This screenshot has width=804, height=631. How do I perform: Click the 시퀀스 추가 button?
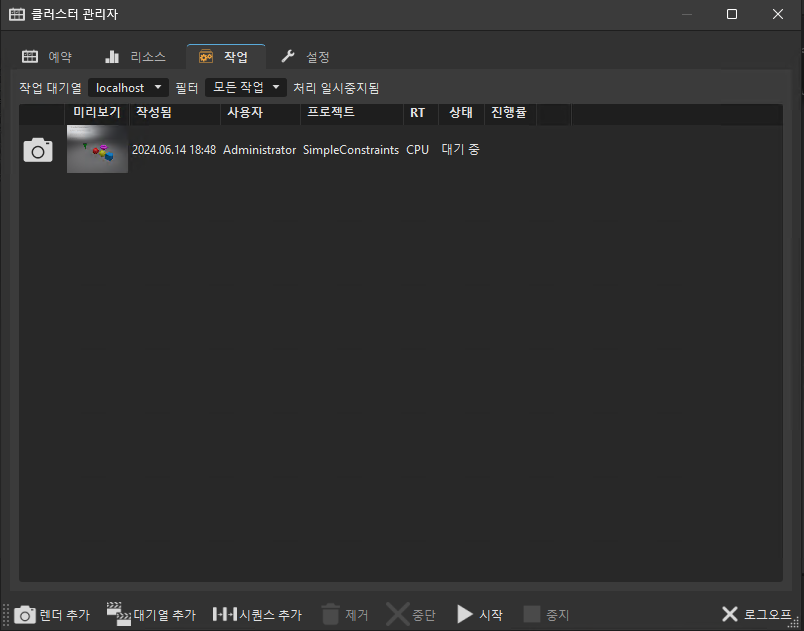click(257, 614)
